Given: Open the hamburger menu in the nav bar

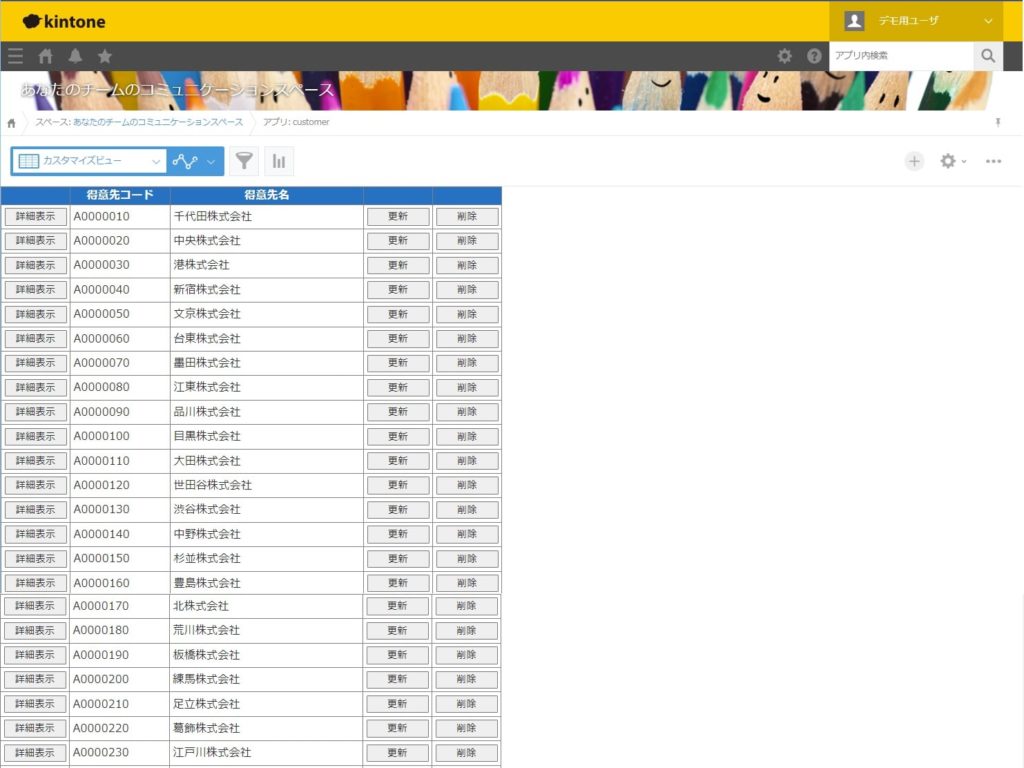Looking at the screenshot, I should pos(16,56).
